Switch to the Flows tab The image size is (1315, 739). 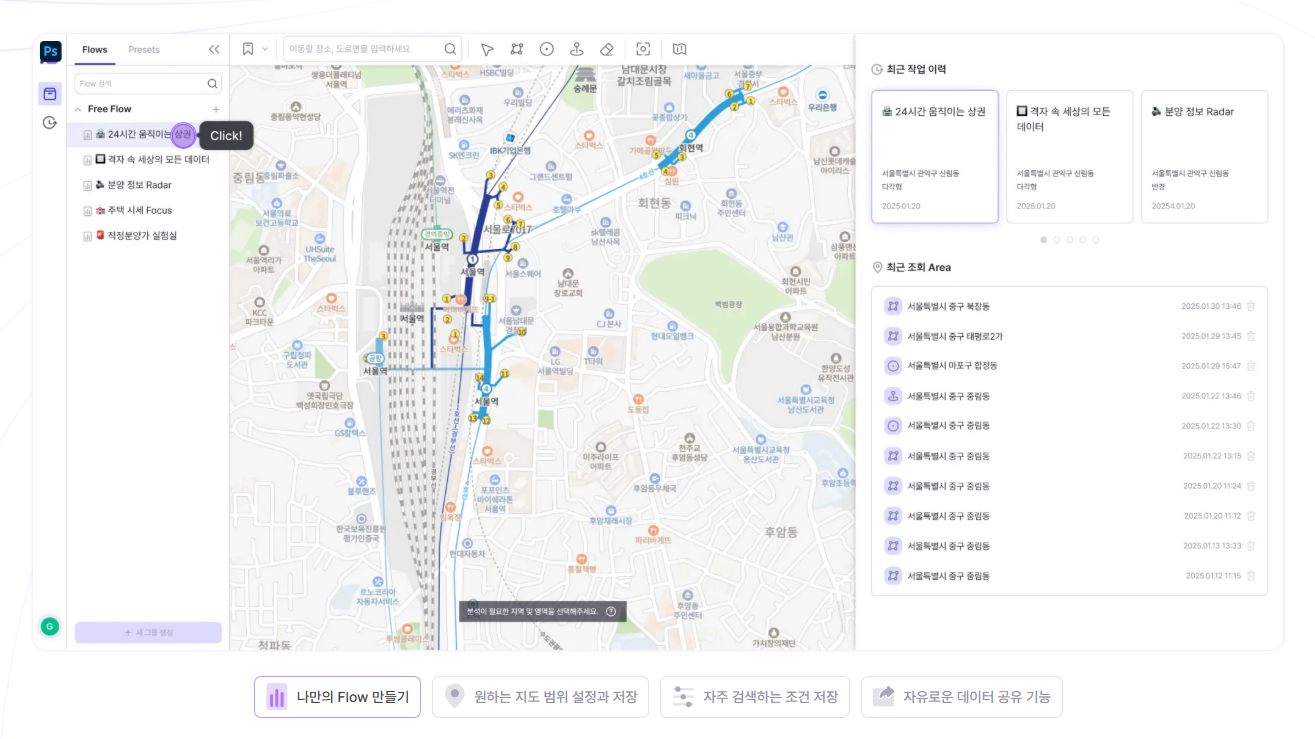pos(95,49)
